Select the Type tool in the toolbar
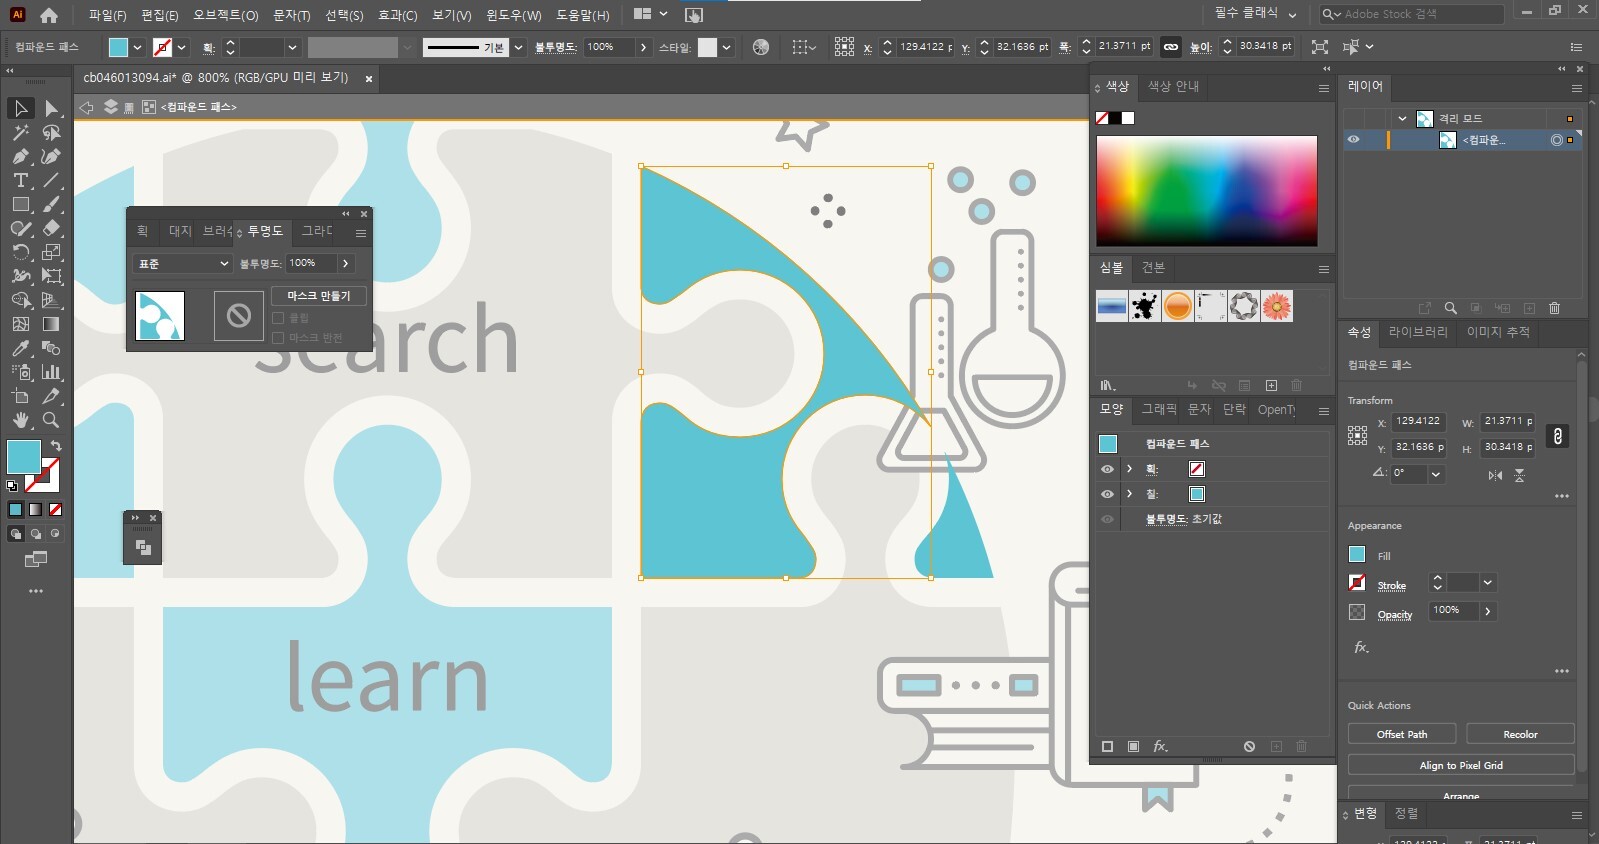The image size is (1599, 844). (20, 181)
